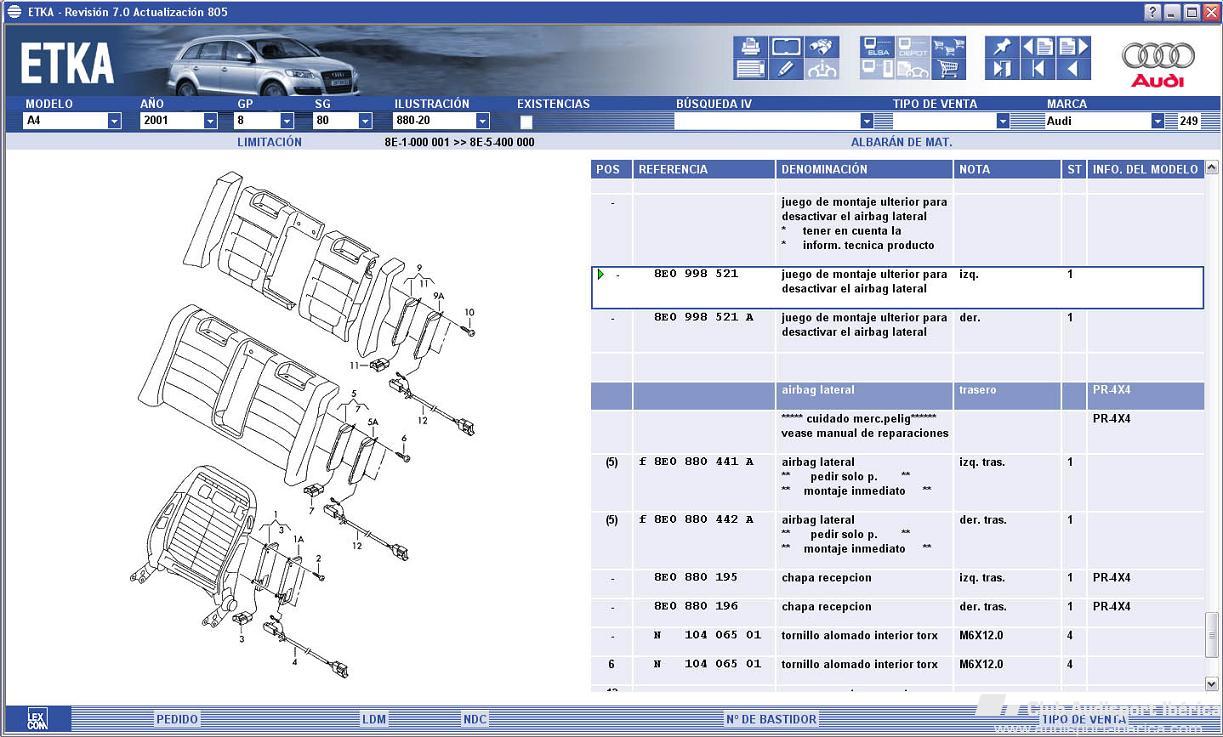Click the Nº DE BASTIDOR button
Viewport: 1223px width, 737px height.
(771, 719)
